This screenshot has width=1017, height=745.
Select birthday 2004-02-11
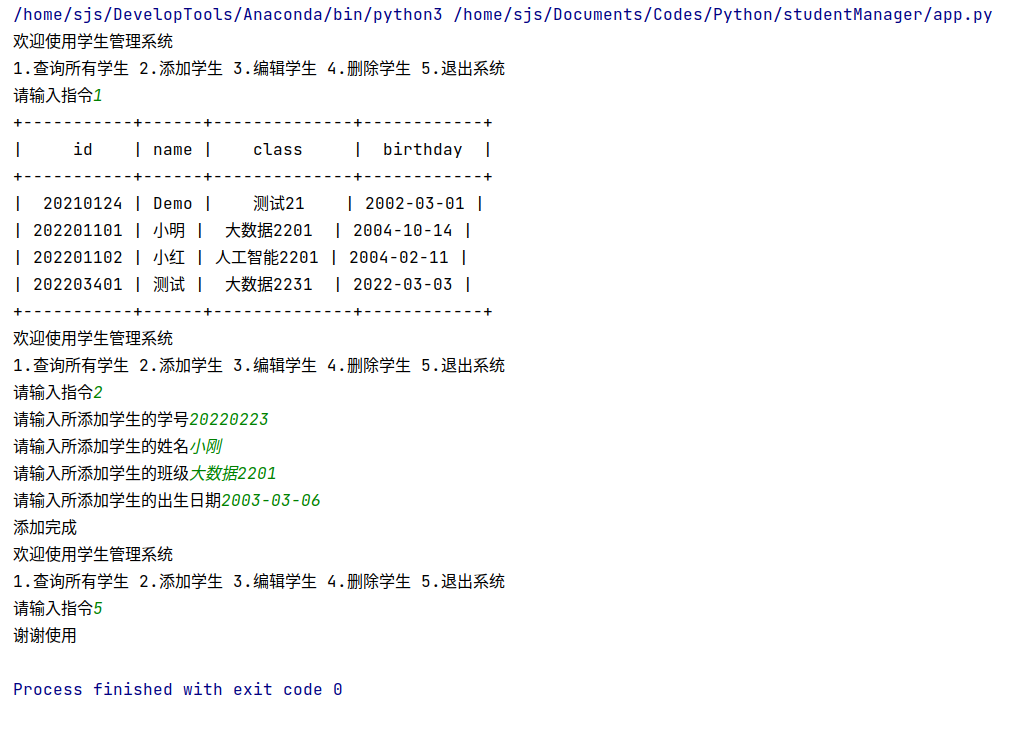pos(398,257)
